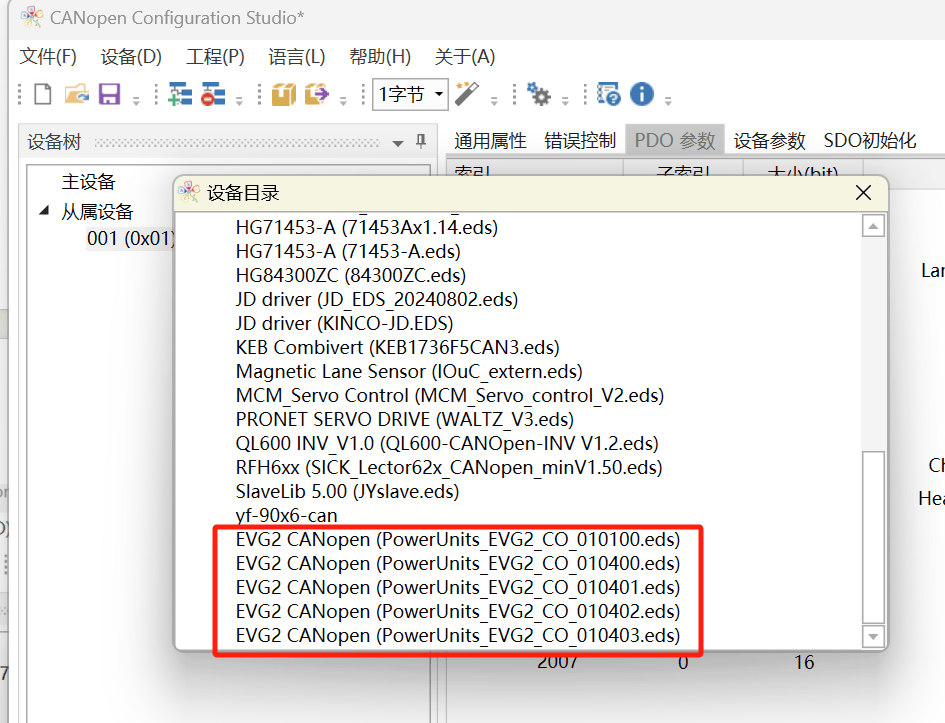Image resolution: width=945 pixels, height=723 pixels.
Task: Click the help document icon with question mark
Action: pos(609,94)
